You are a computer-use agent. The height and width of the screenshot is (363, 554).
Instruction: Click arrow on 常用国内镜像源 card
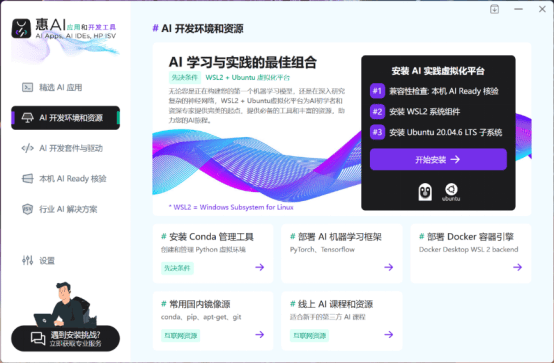click(x=260, y=334)
